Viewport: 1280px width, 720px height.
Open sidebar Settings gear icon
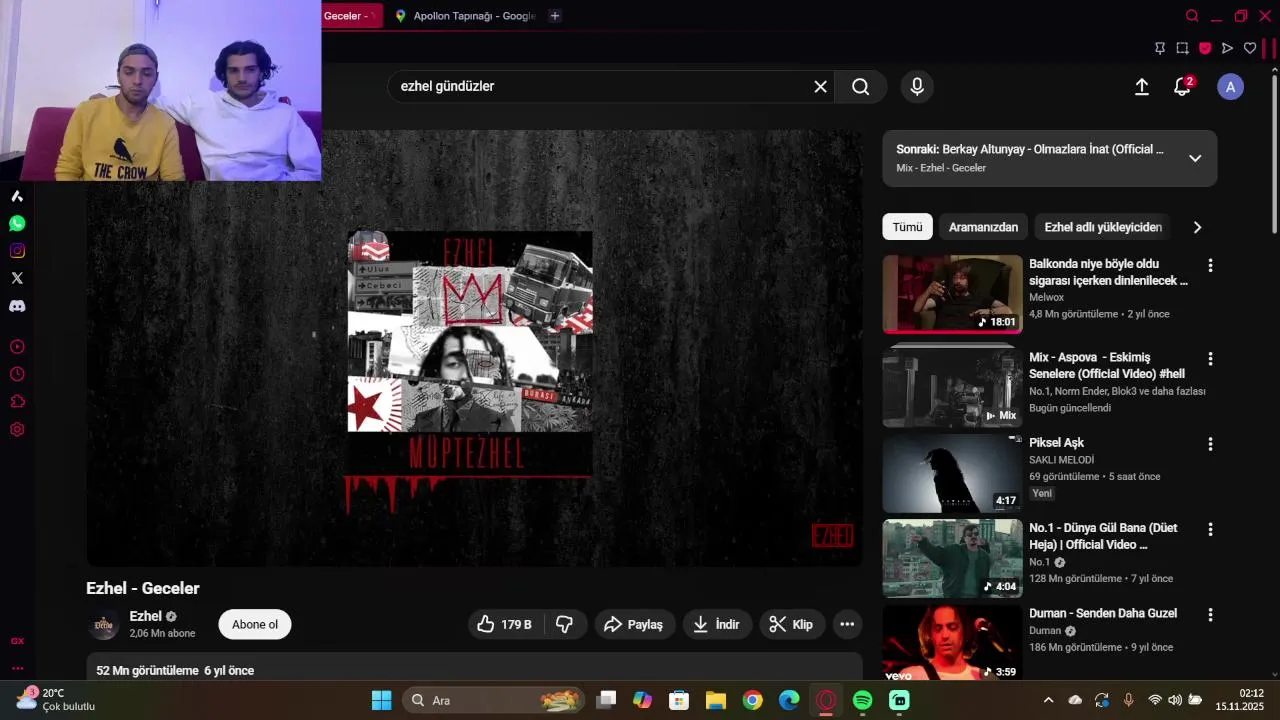tap(17, 430)
